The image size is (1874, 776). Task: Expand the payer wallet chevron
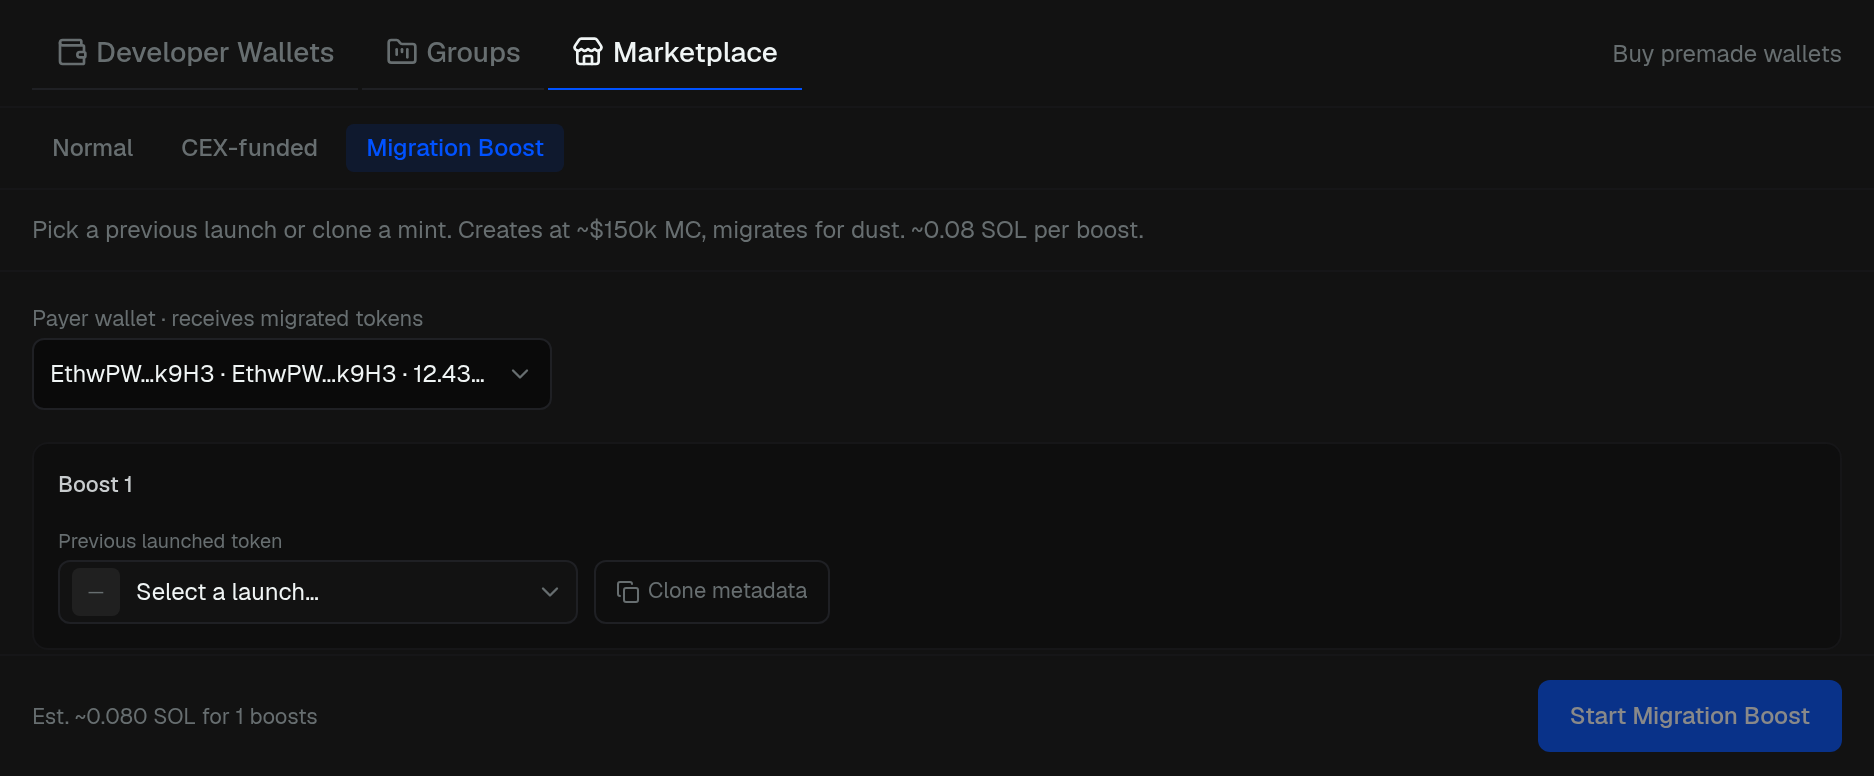[x=520, y=374]
